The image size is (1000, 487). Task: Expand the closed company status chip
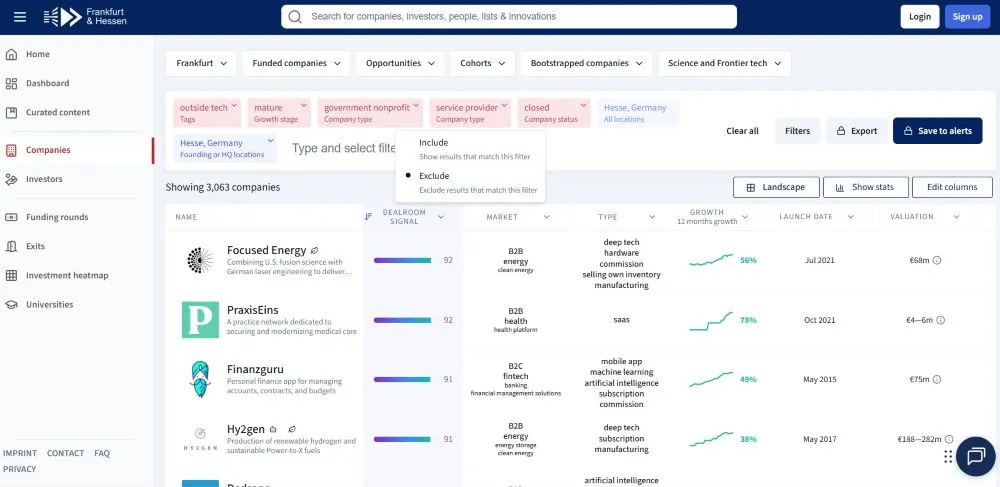583,105
